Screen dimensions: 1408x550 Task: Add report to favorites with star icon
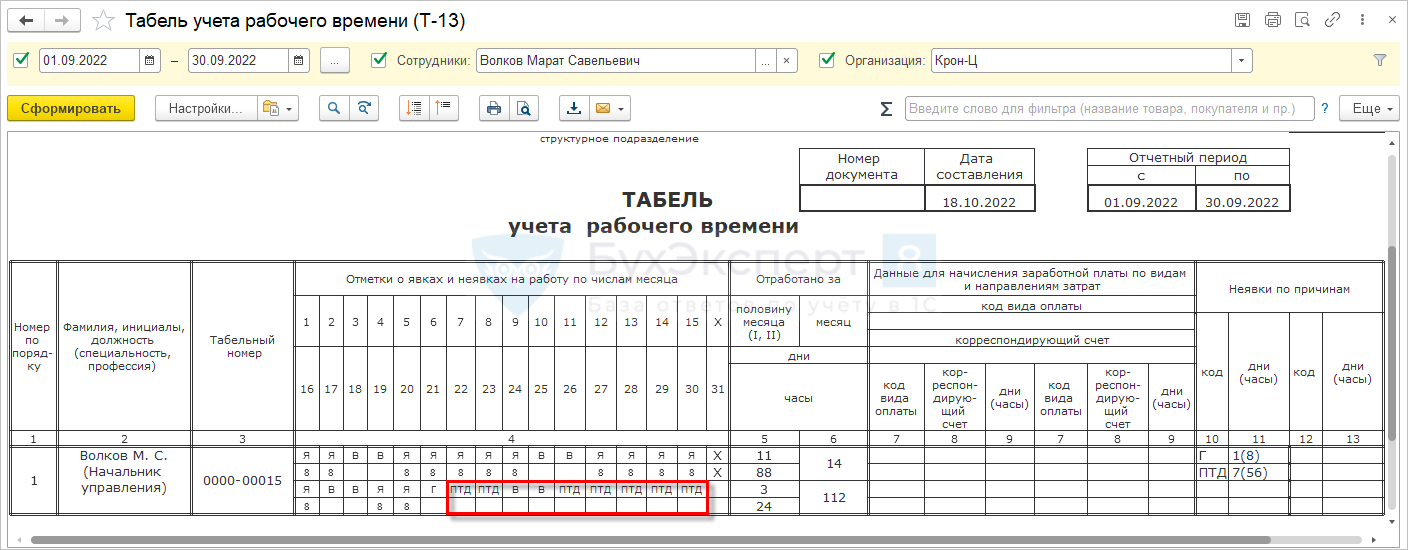point(102,20)
